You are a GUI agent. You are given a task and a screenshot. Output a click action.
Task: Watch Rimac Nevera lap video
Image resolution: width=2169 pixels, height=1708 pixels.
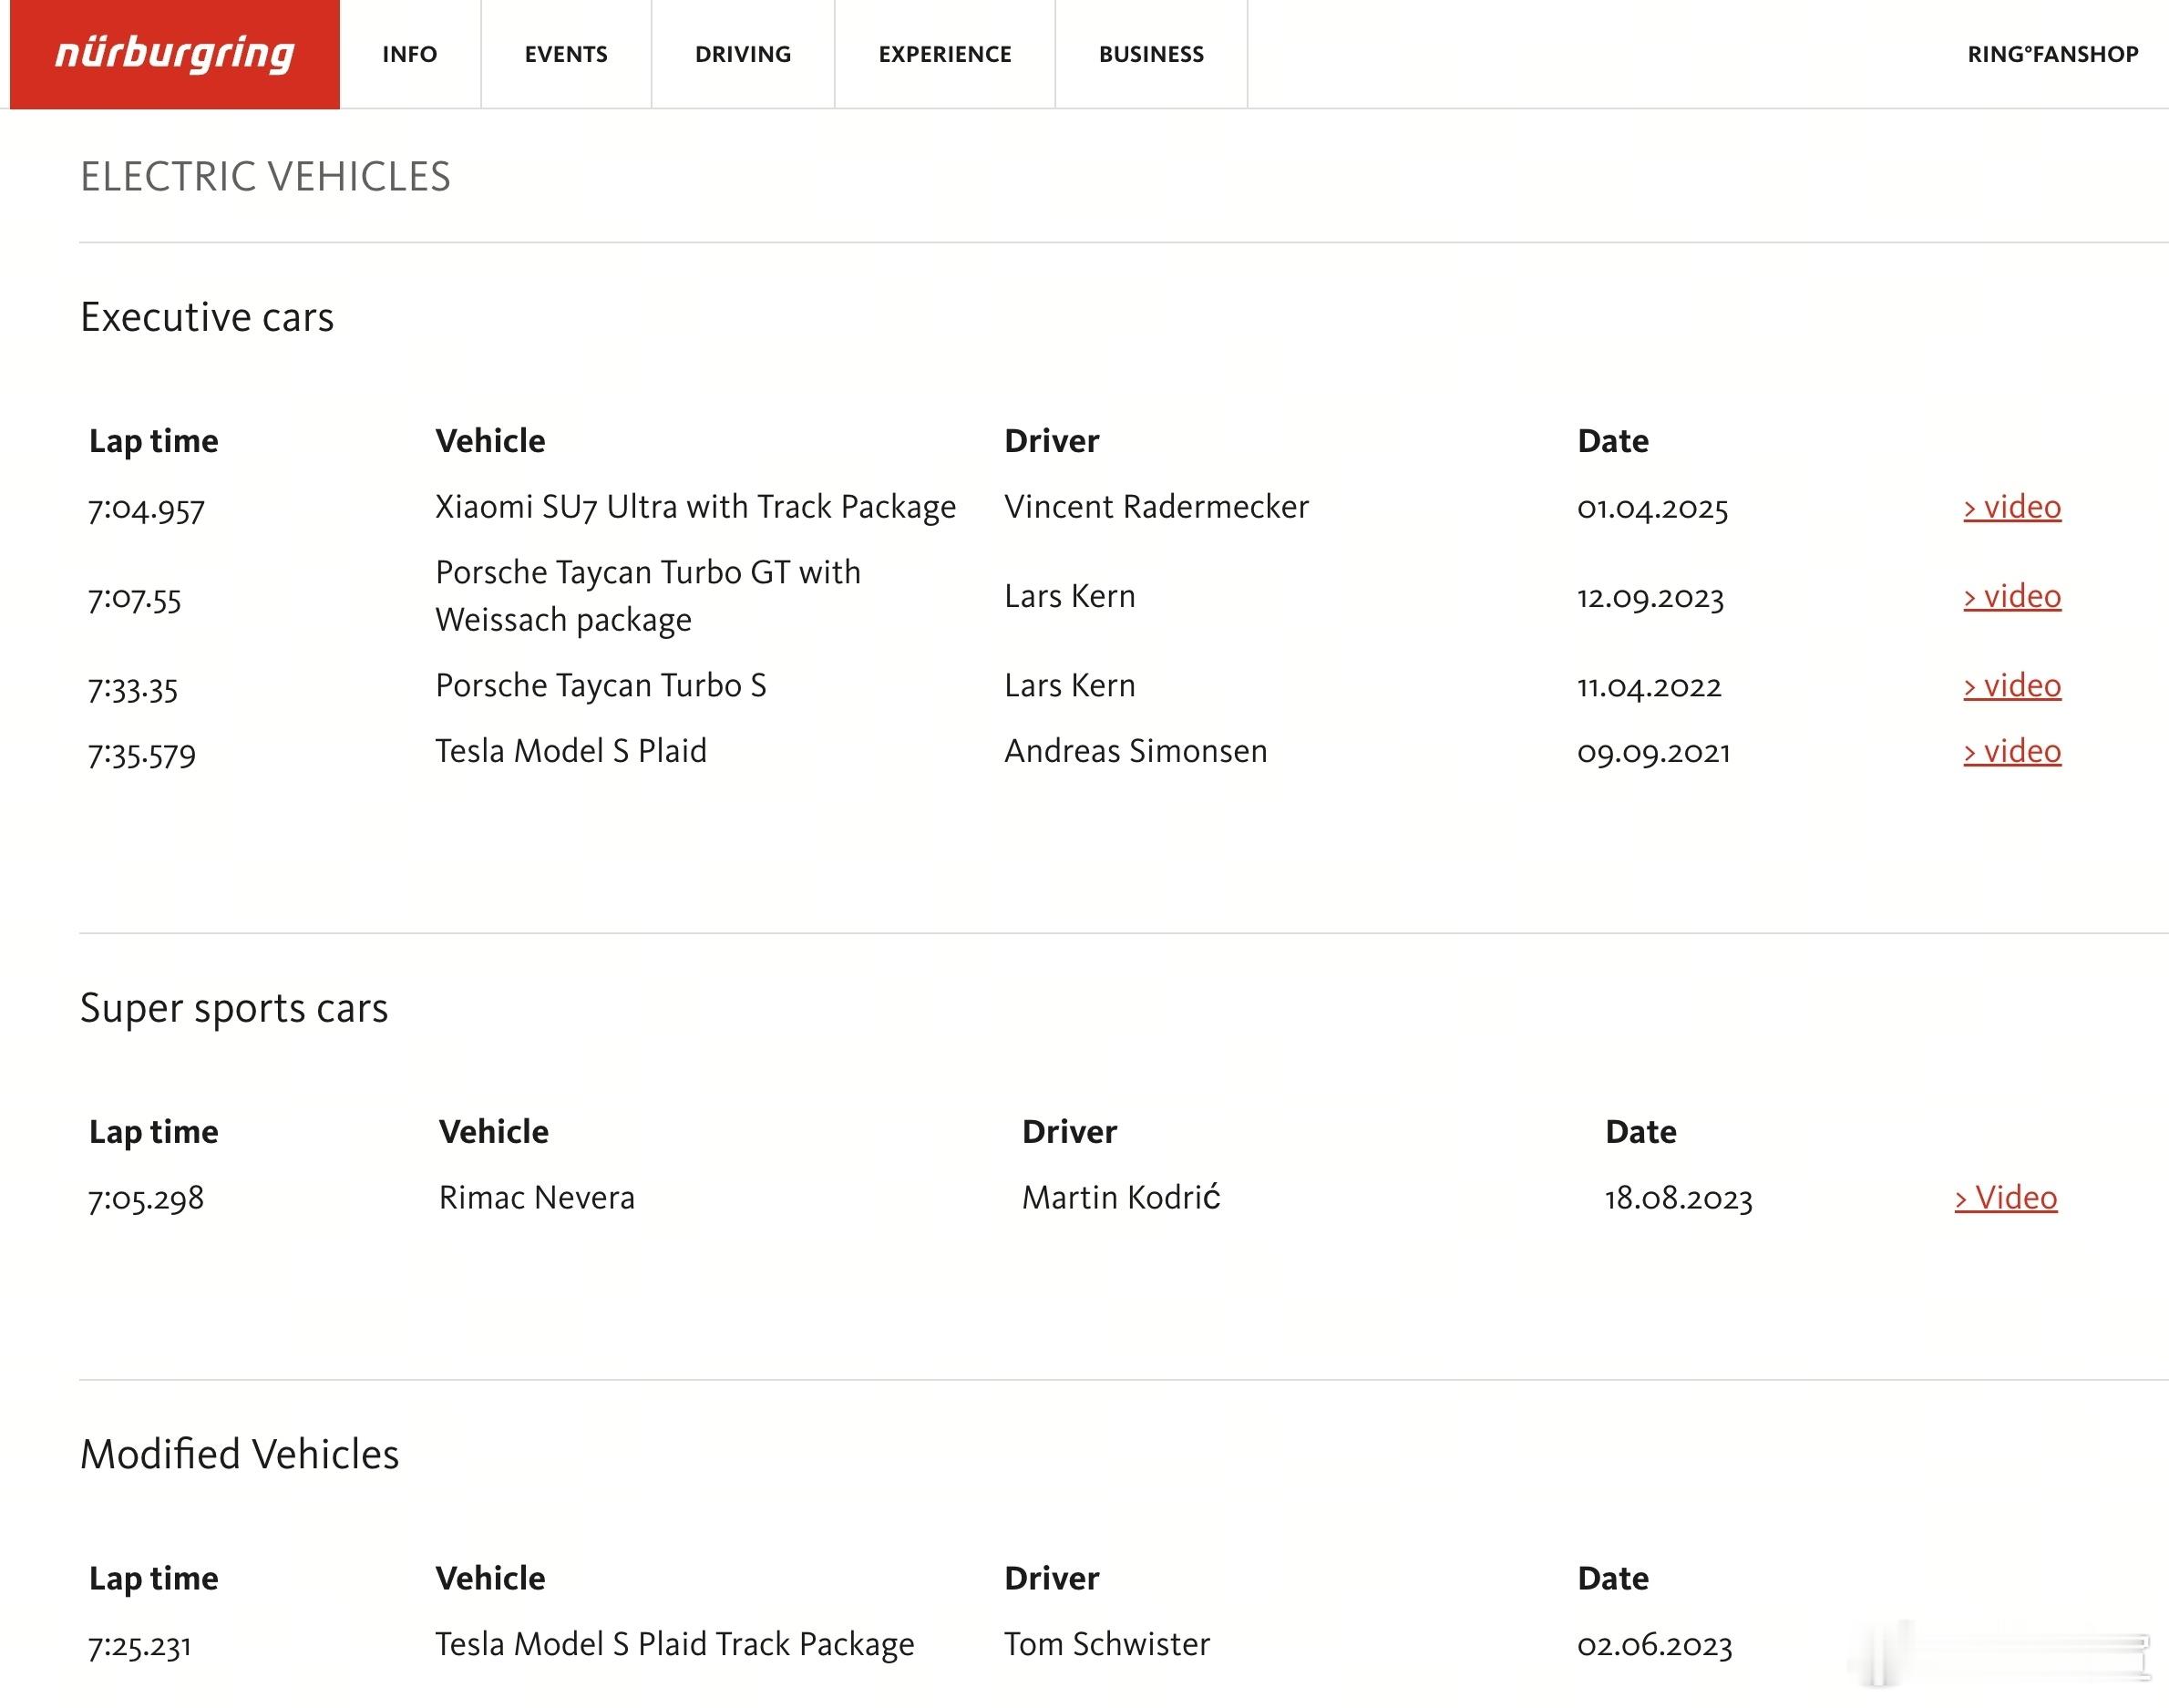tap(2006, 1198)
